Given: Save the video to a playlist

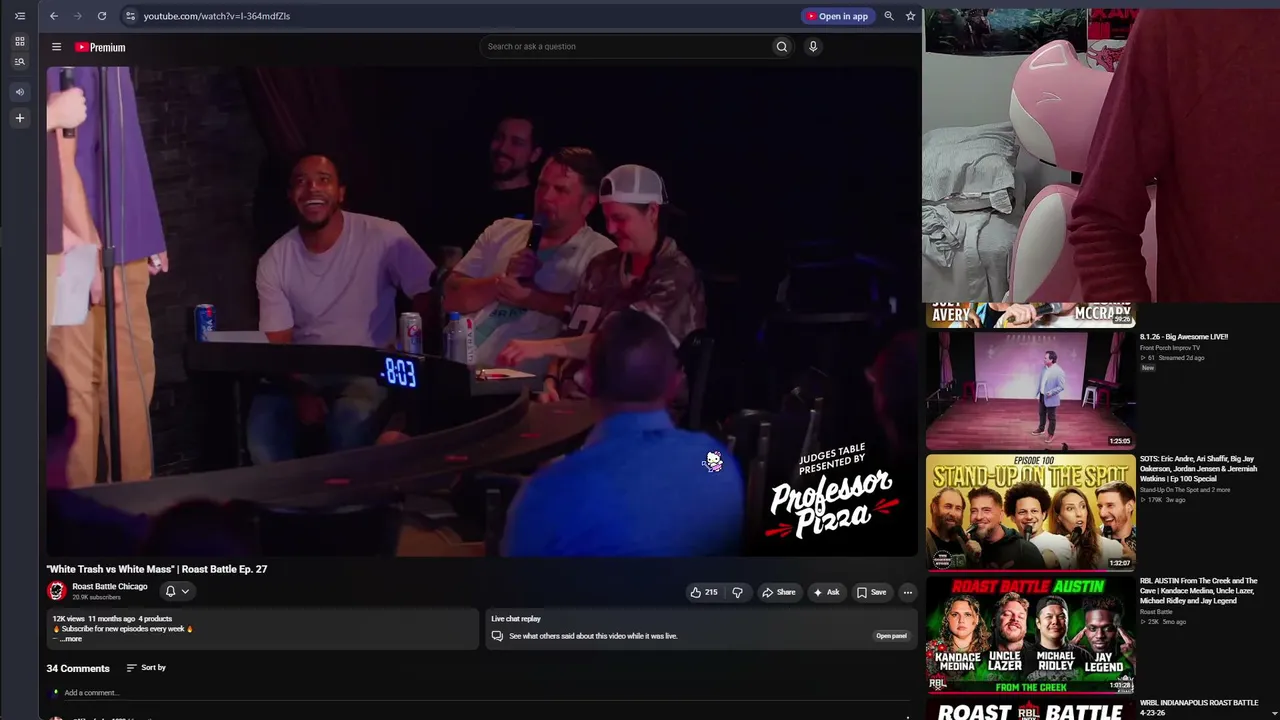Looking at the screenshot, I should [x=871, y=592].
